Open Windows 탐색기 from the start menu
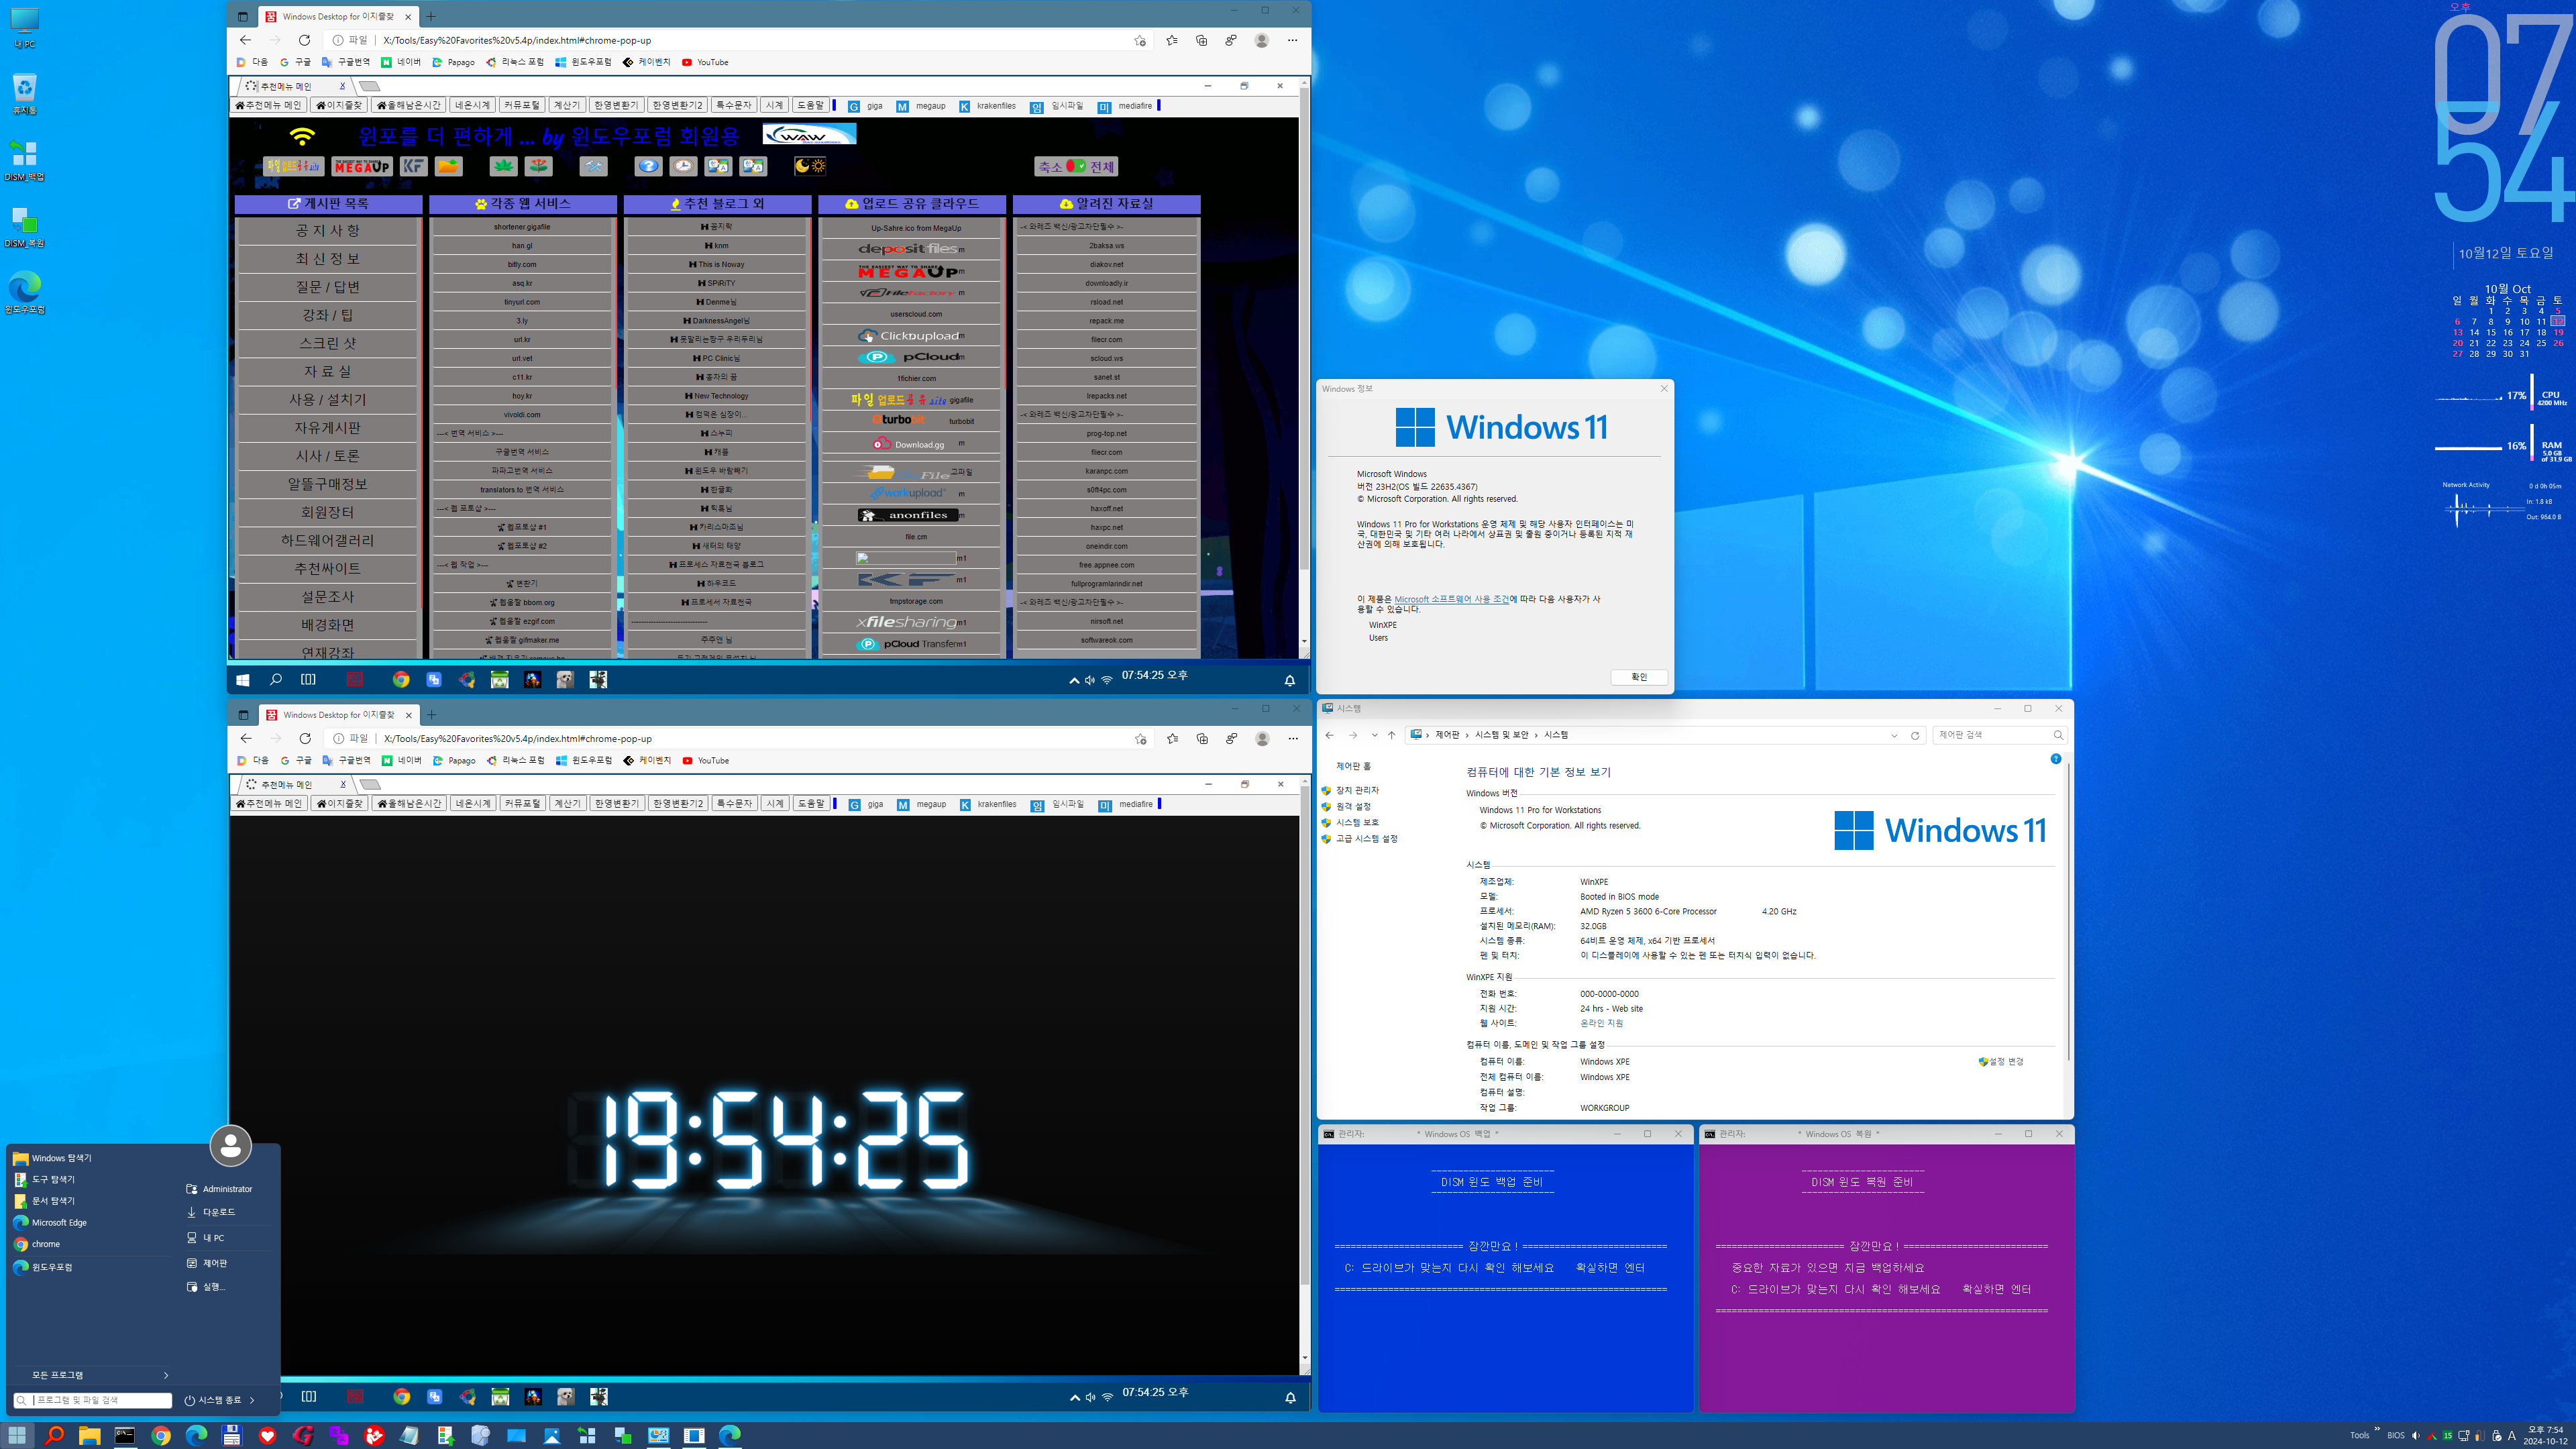Image resolution: width=2576 pixels, height=1449 pixels. 61,1158
